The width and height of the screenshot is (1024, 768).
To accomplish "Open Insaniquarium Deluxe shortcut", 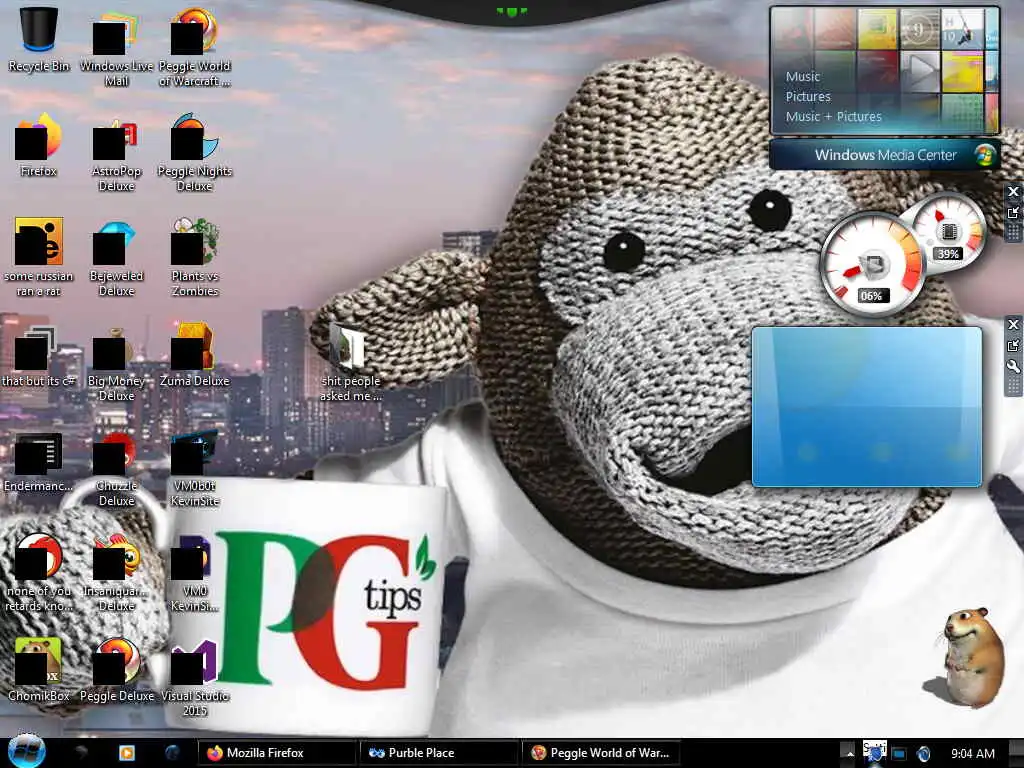I will point(116,573).
